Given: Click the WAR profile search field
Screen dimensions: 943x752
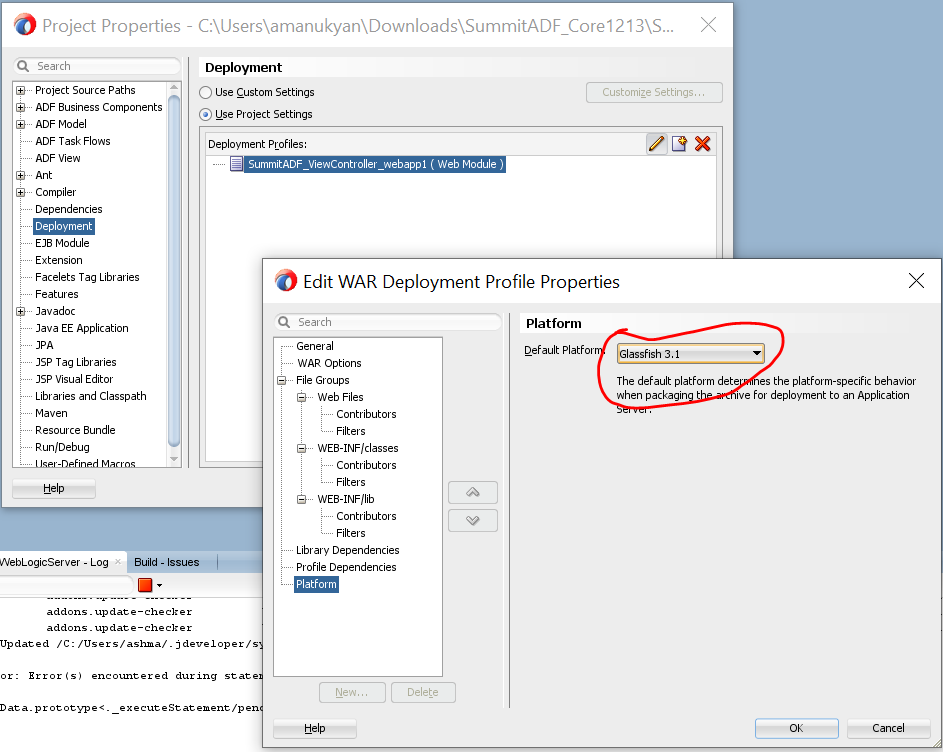Looking at the screenshot, I should (387, 322).
